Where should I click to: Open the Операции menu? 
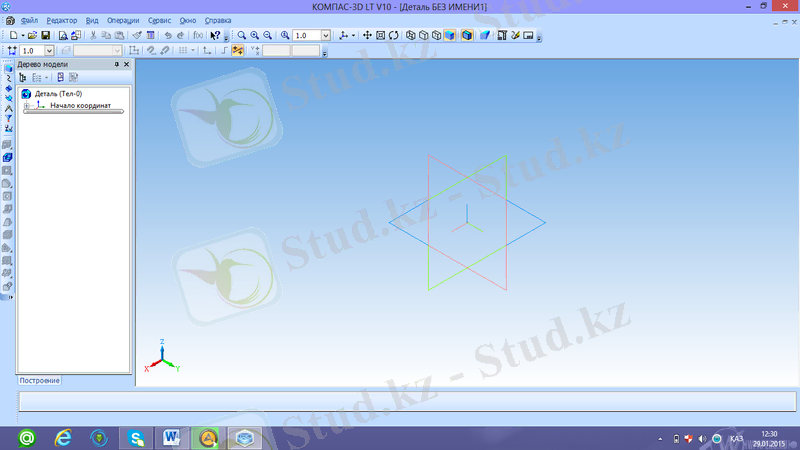coord(123,20)
